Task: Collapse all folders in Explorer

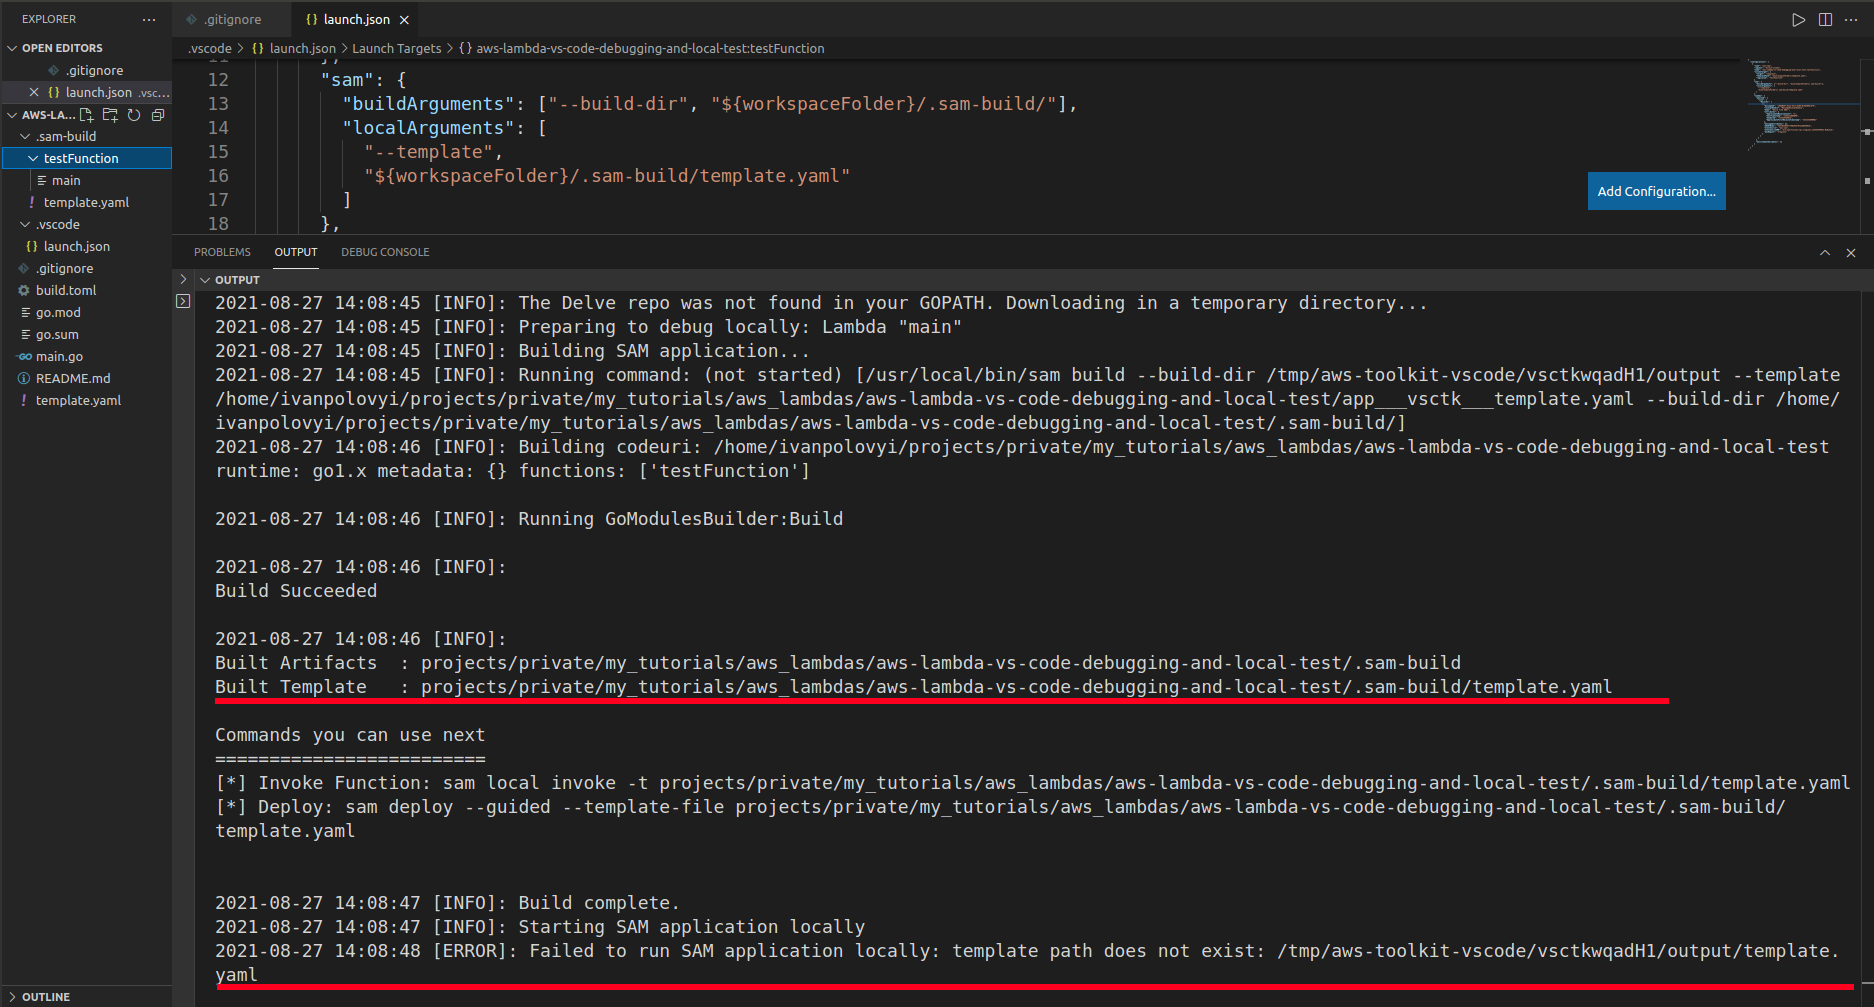Action: (158, 115)
